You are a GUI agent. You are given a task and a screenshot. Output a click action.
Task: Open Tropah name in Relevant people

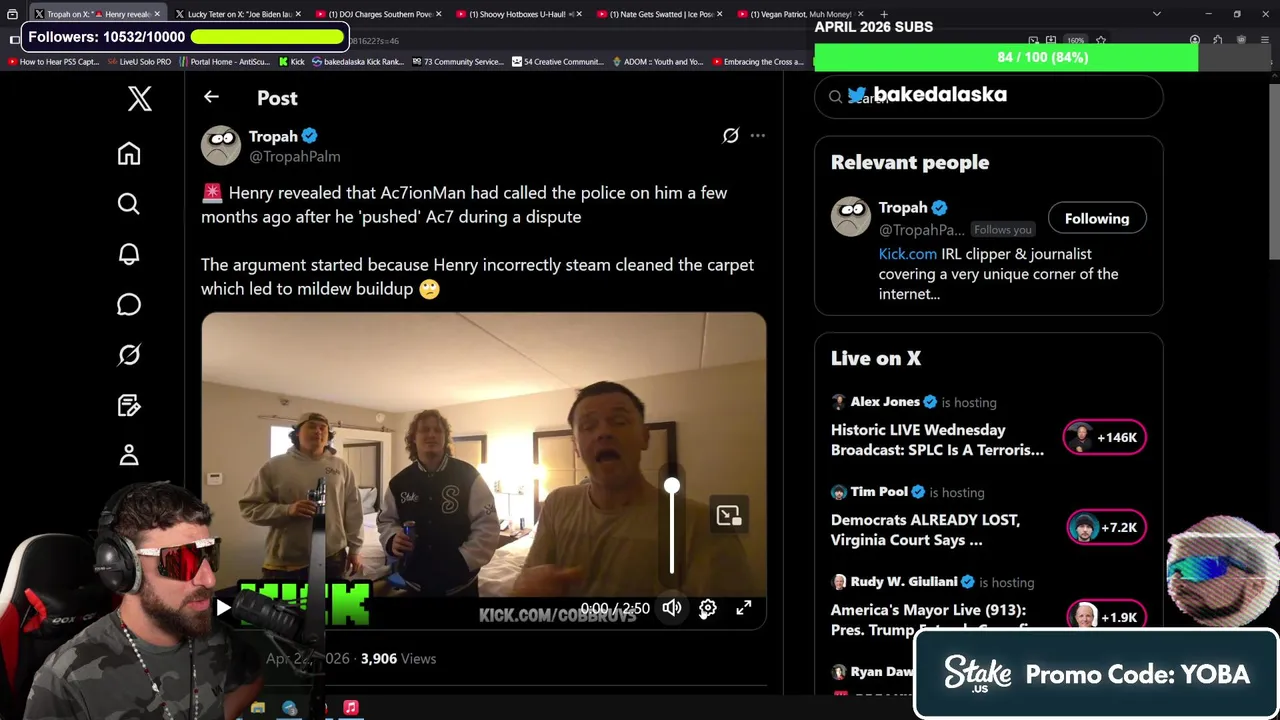point(903,208)
